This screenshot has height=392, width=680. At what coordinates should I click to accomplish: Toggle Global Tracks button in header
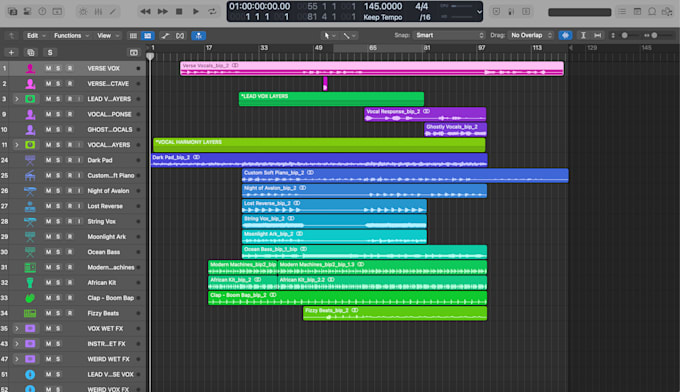tap(134, 52)
